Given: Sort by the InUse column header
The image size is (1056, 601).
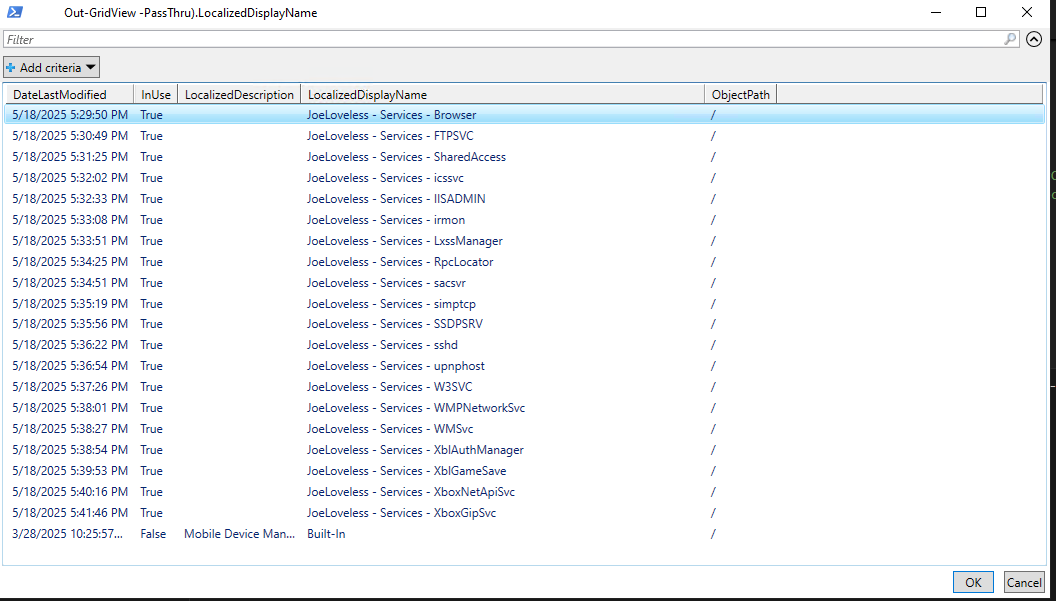Looking at the screenshot, I should point(155,95).
